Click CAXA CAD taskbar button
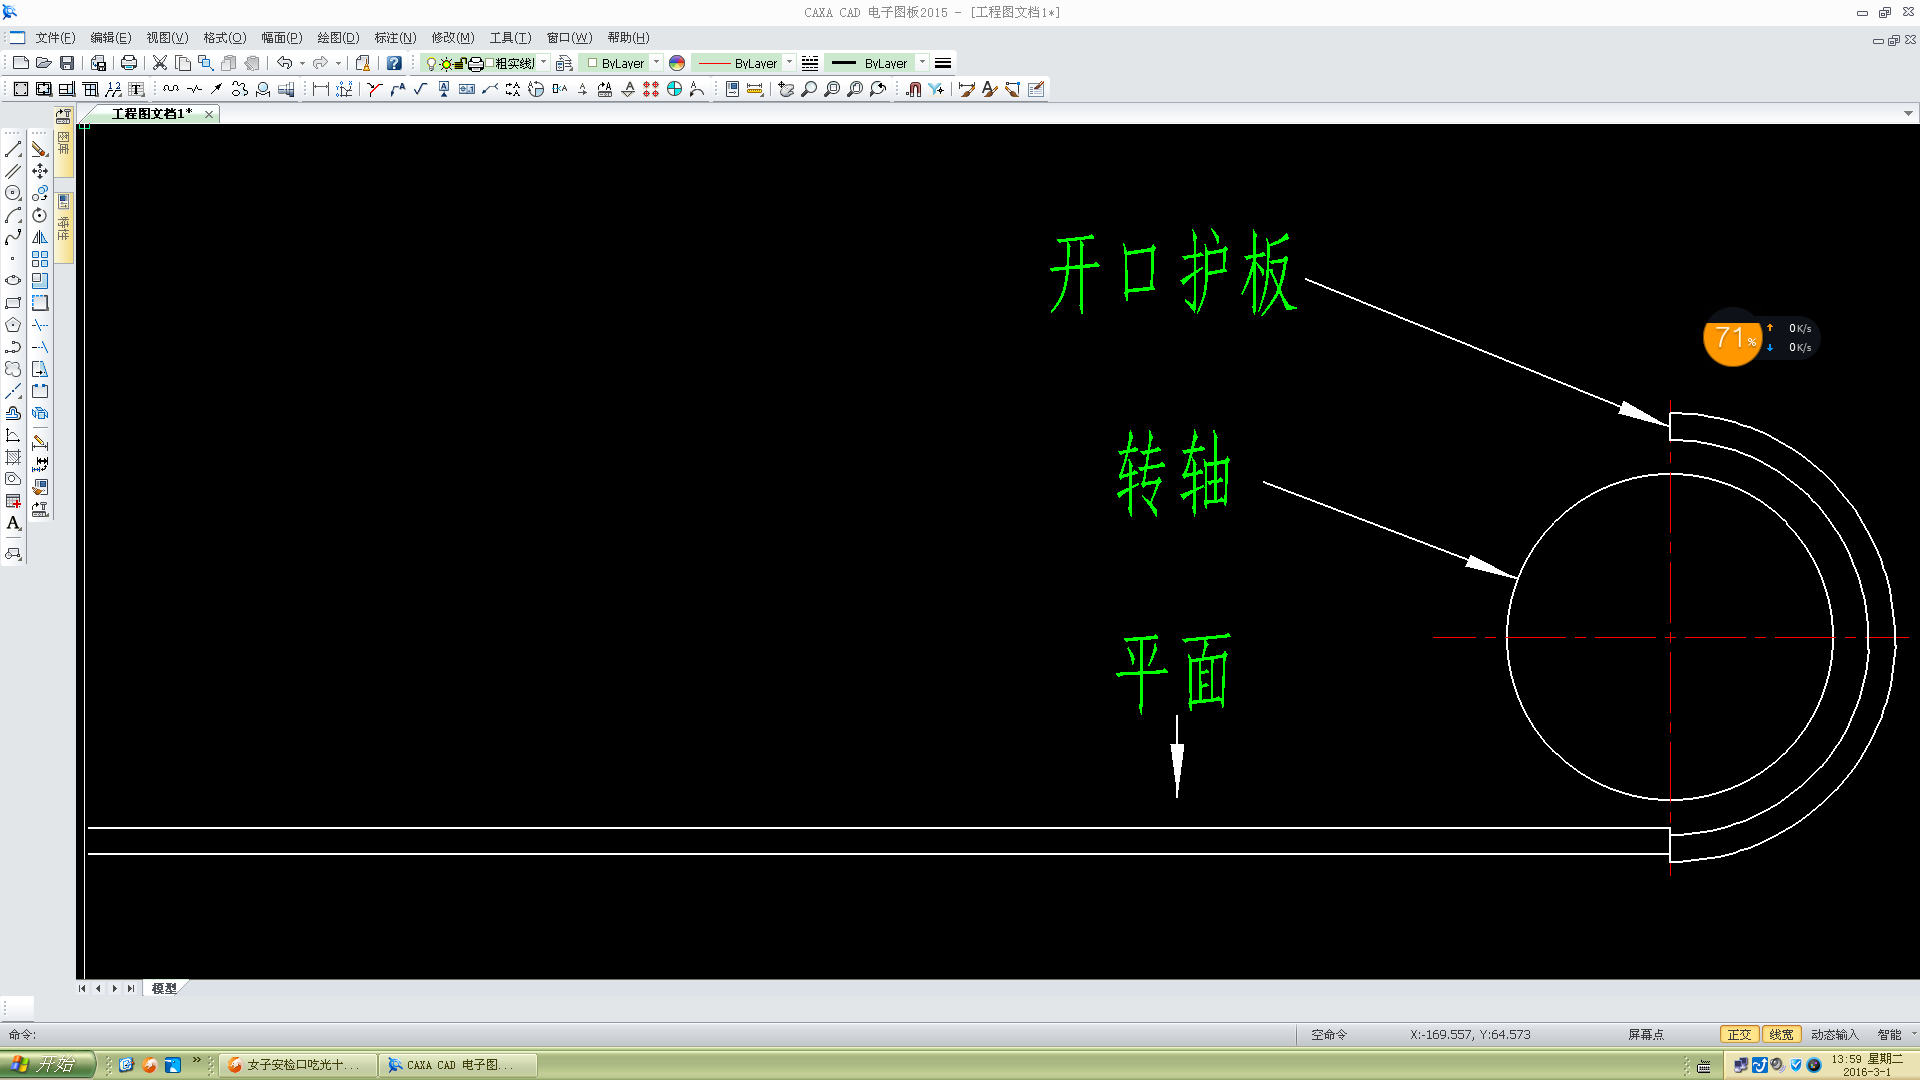1920x1080 pixels. click(458, 1065)
